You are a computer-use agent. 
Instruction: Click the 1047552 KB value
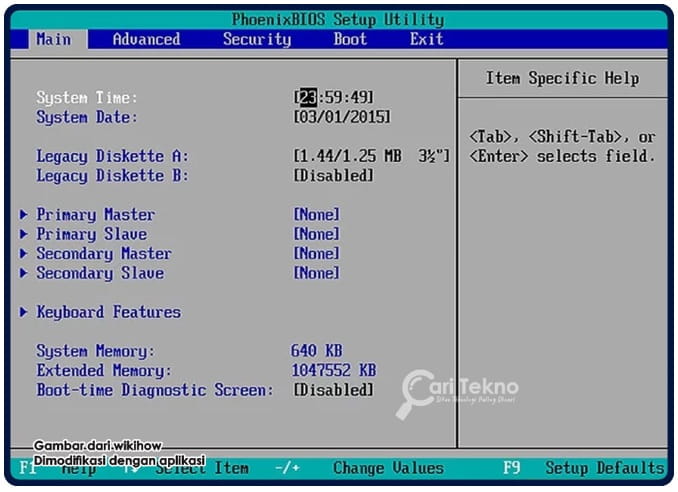(333, 370)
